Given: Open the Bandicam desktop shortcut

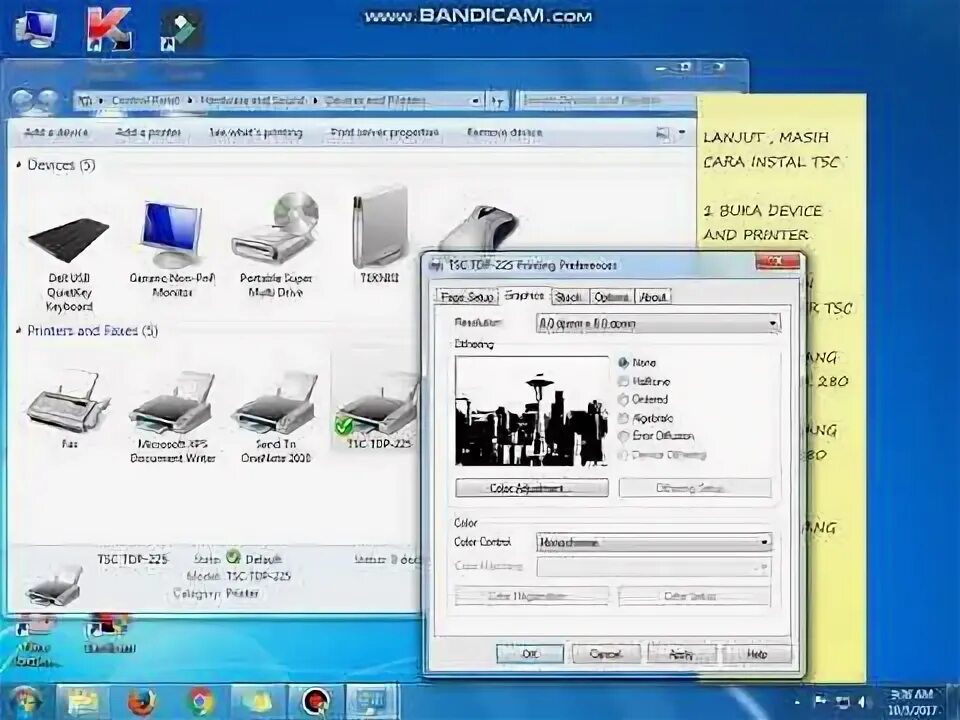Looking at the screenshot, I should click(x=110, y=633).
